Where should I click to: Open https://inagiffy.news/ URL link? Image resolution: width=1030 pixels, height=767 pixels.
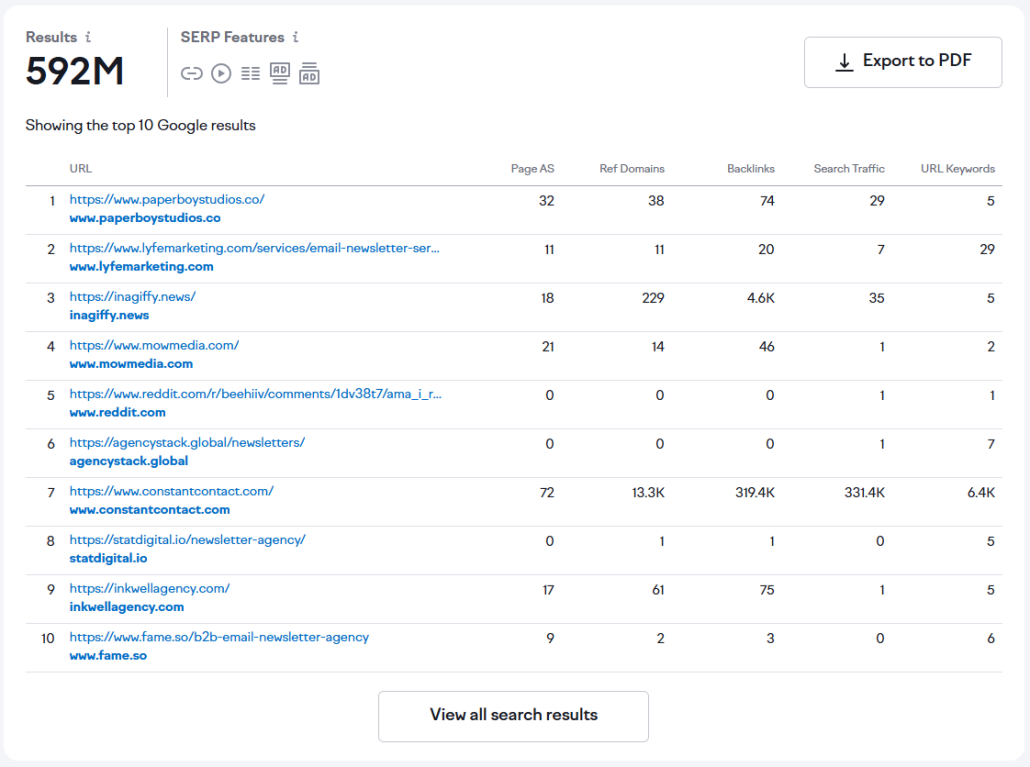(x=133, y=297)
